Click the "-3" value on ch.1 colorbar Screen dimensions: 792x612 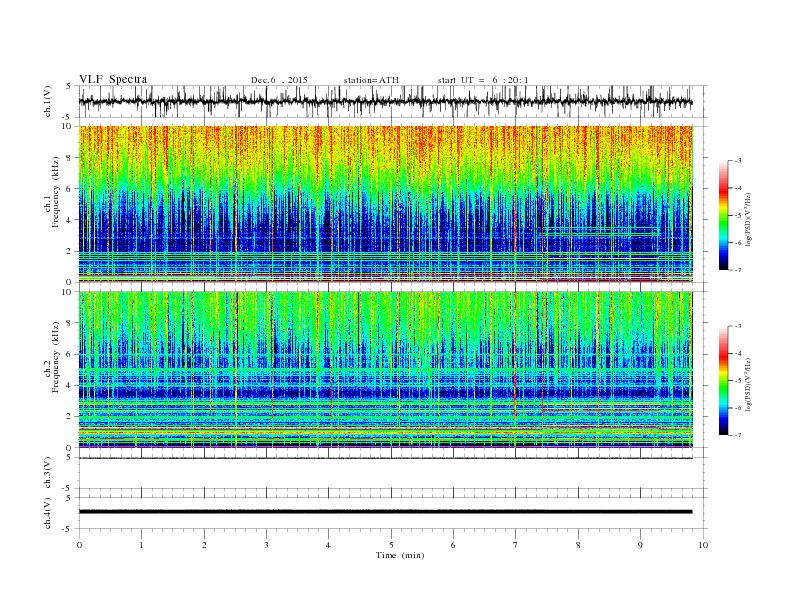[x=737, y=161]
